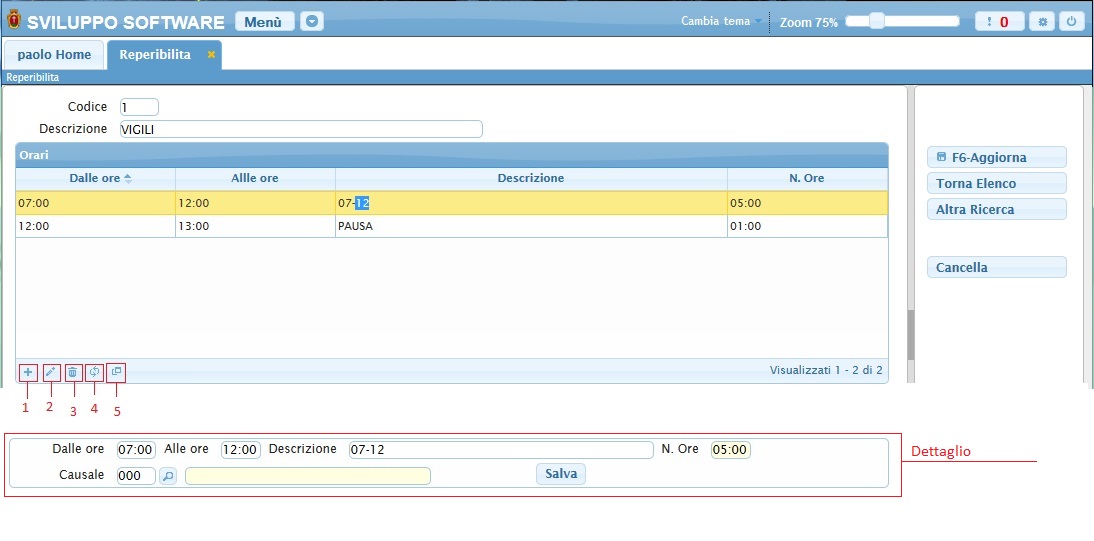Close the Reperibilita tab
The height and width of the screenshot is (541, 1094).
click(211, 55)
